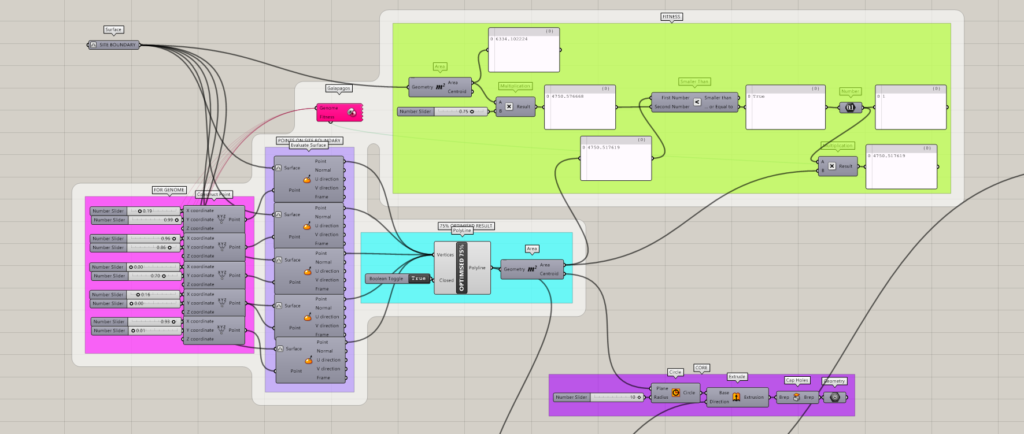Toggle the Boolean Toggle True value

418,277
